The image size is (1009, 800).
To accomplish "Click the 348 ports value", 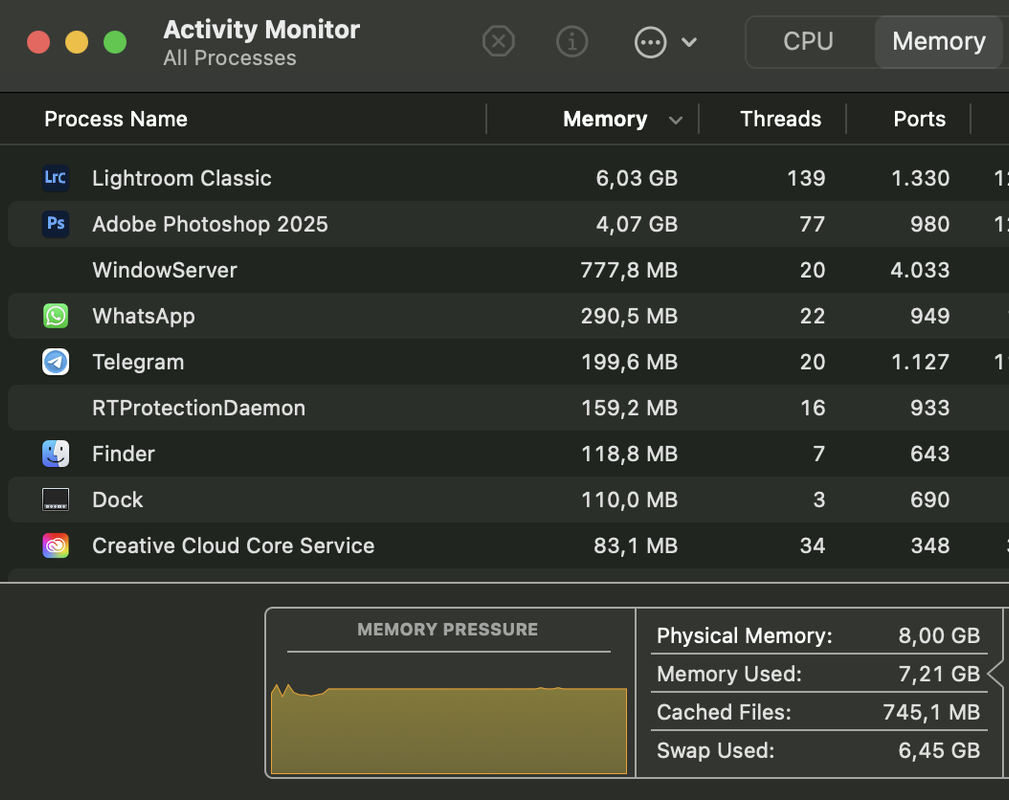I will pyautogui.click(x=930, y=546).
